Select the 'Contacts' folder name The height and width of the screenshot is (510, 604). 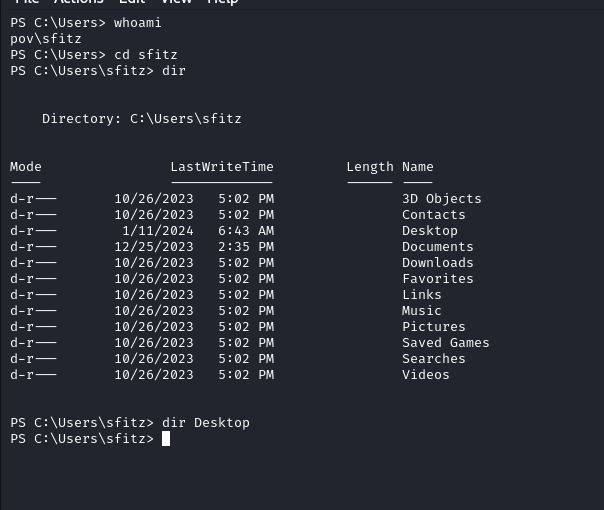pyautogui.click(x=434, y=215)
